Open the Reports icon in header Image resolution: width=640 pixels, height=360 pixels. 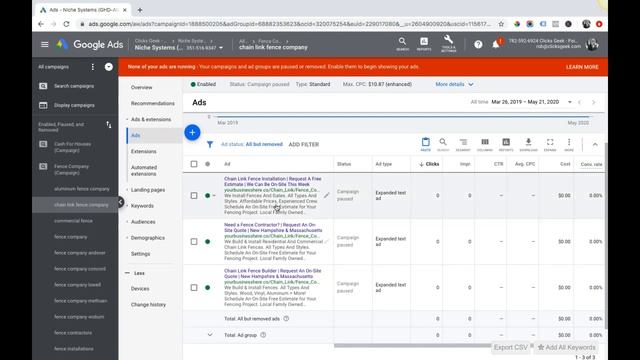point(424,44)
